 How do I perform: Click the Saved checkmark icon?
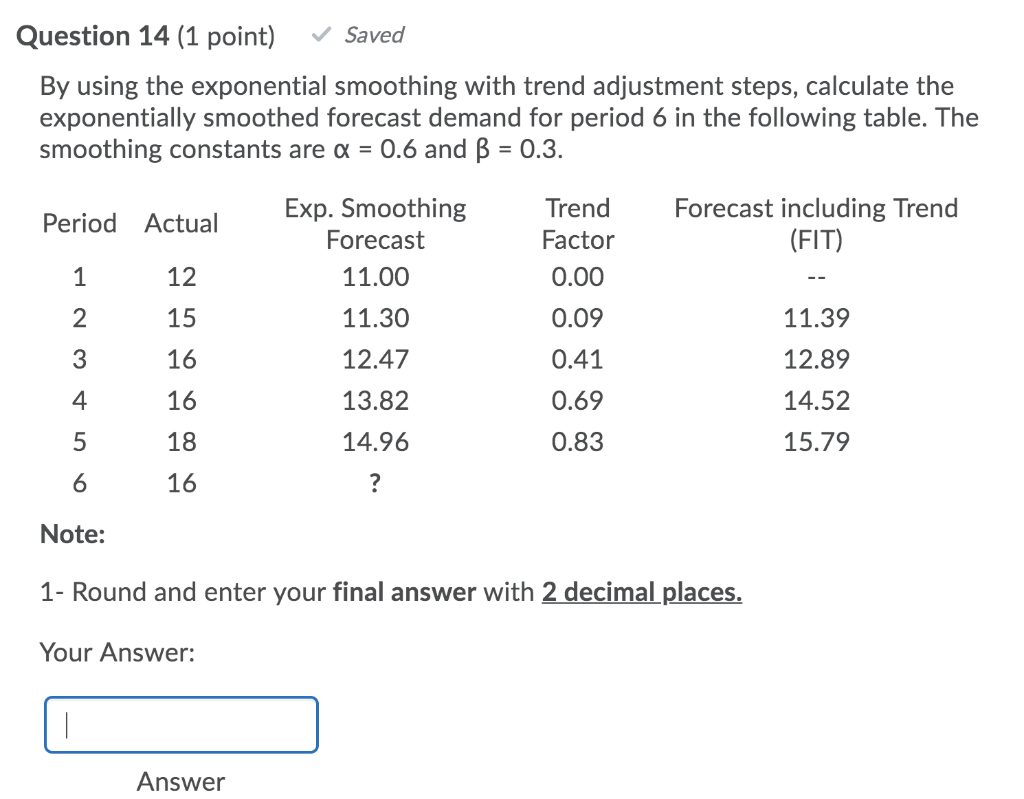click(x=320, y=34)
